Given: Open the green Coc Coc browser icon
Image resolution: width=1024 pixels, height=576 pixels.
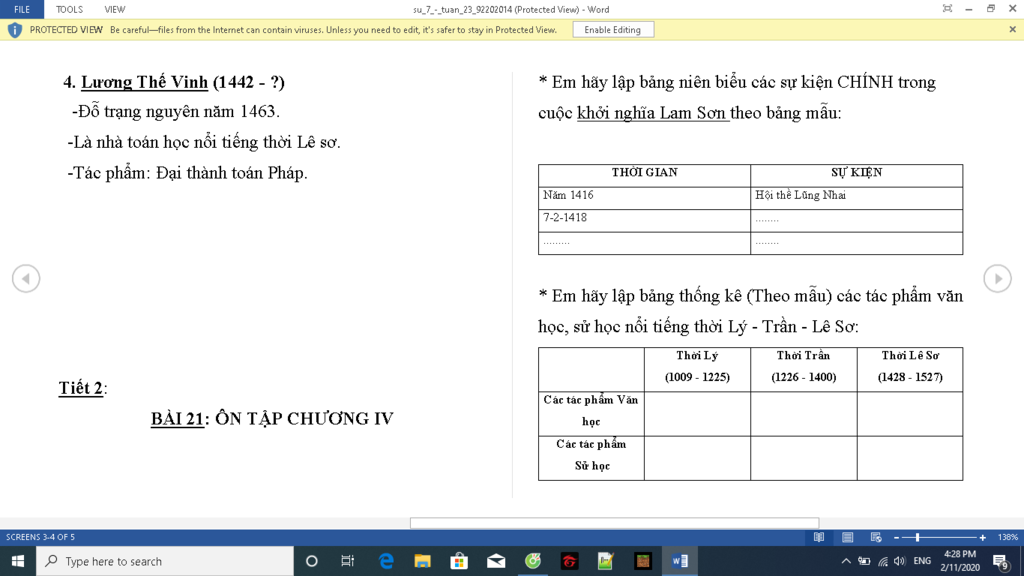Looking at the screenshot, I should pyautogui.click(x=533, y=561).
